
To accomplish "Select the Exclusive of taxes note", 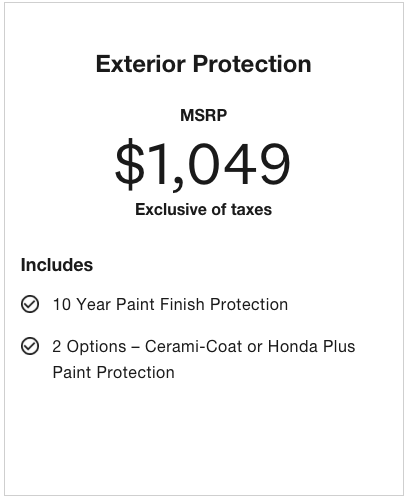I will (204, 210).
